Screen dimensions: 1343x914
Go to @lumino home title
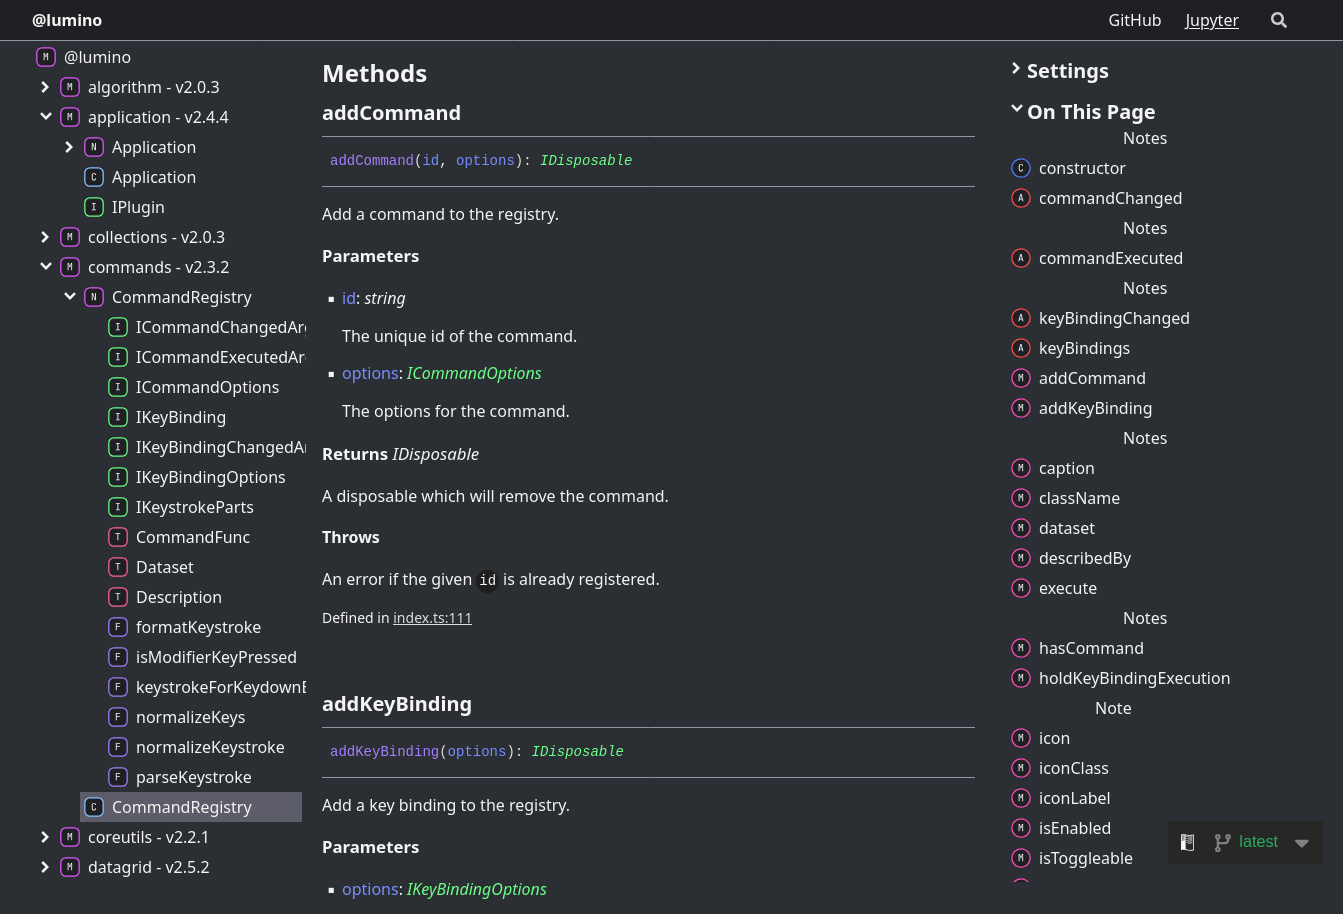click(67, 20)
